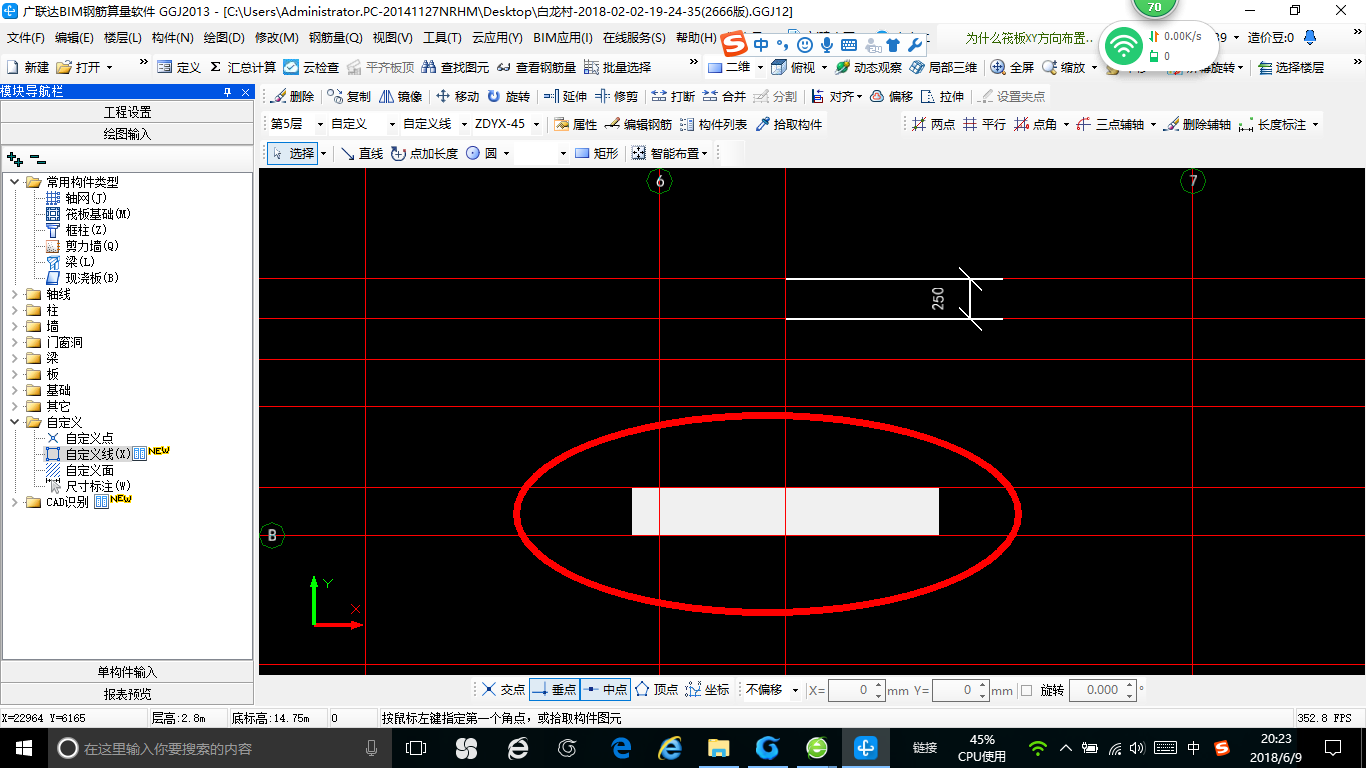Select the 延伸 extend tool

coord(565,97)
